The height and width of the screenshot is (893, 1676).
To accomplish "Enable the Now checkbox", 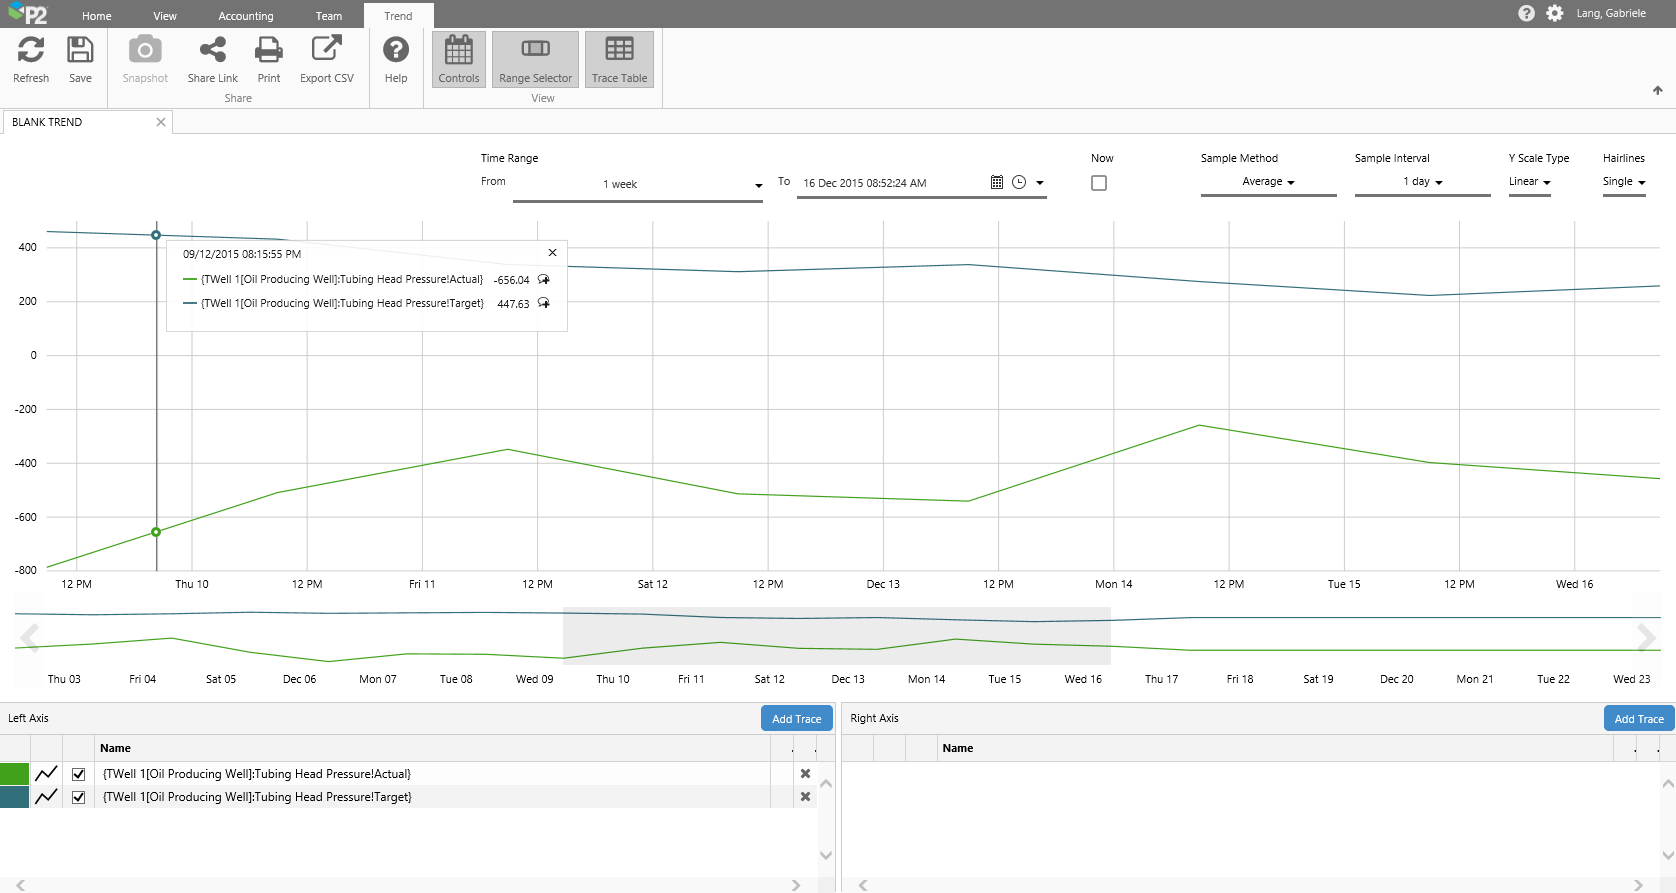I will click(1099, 183).
